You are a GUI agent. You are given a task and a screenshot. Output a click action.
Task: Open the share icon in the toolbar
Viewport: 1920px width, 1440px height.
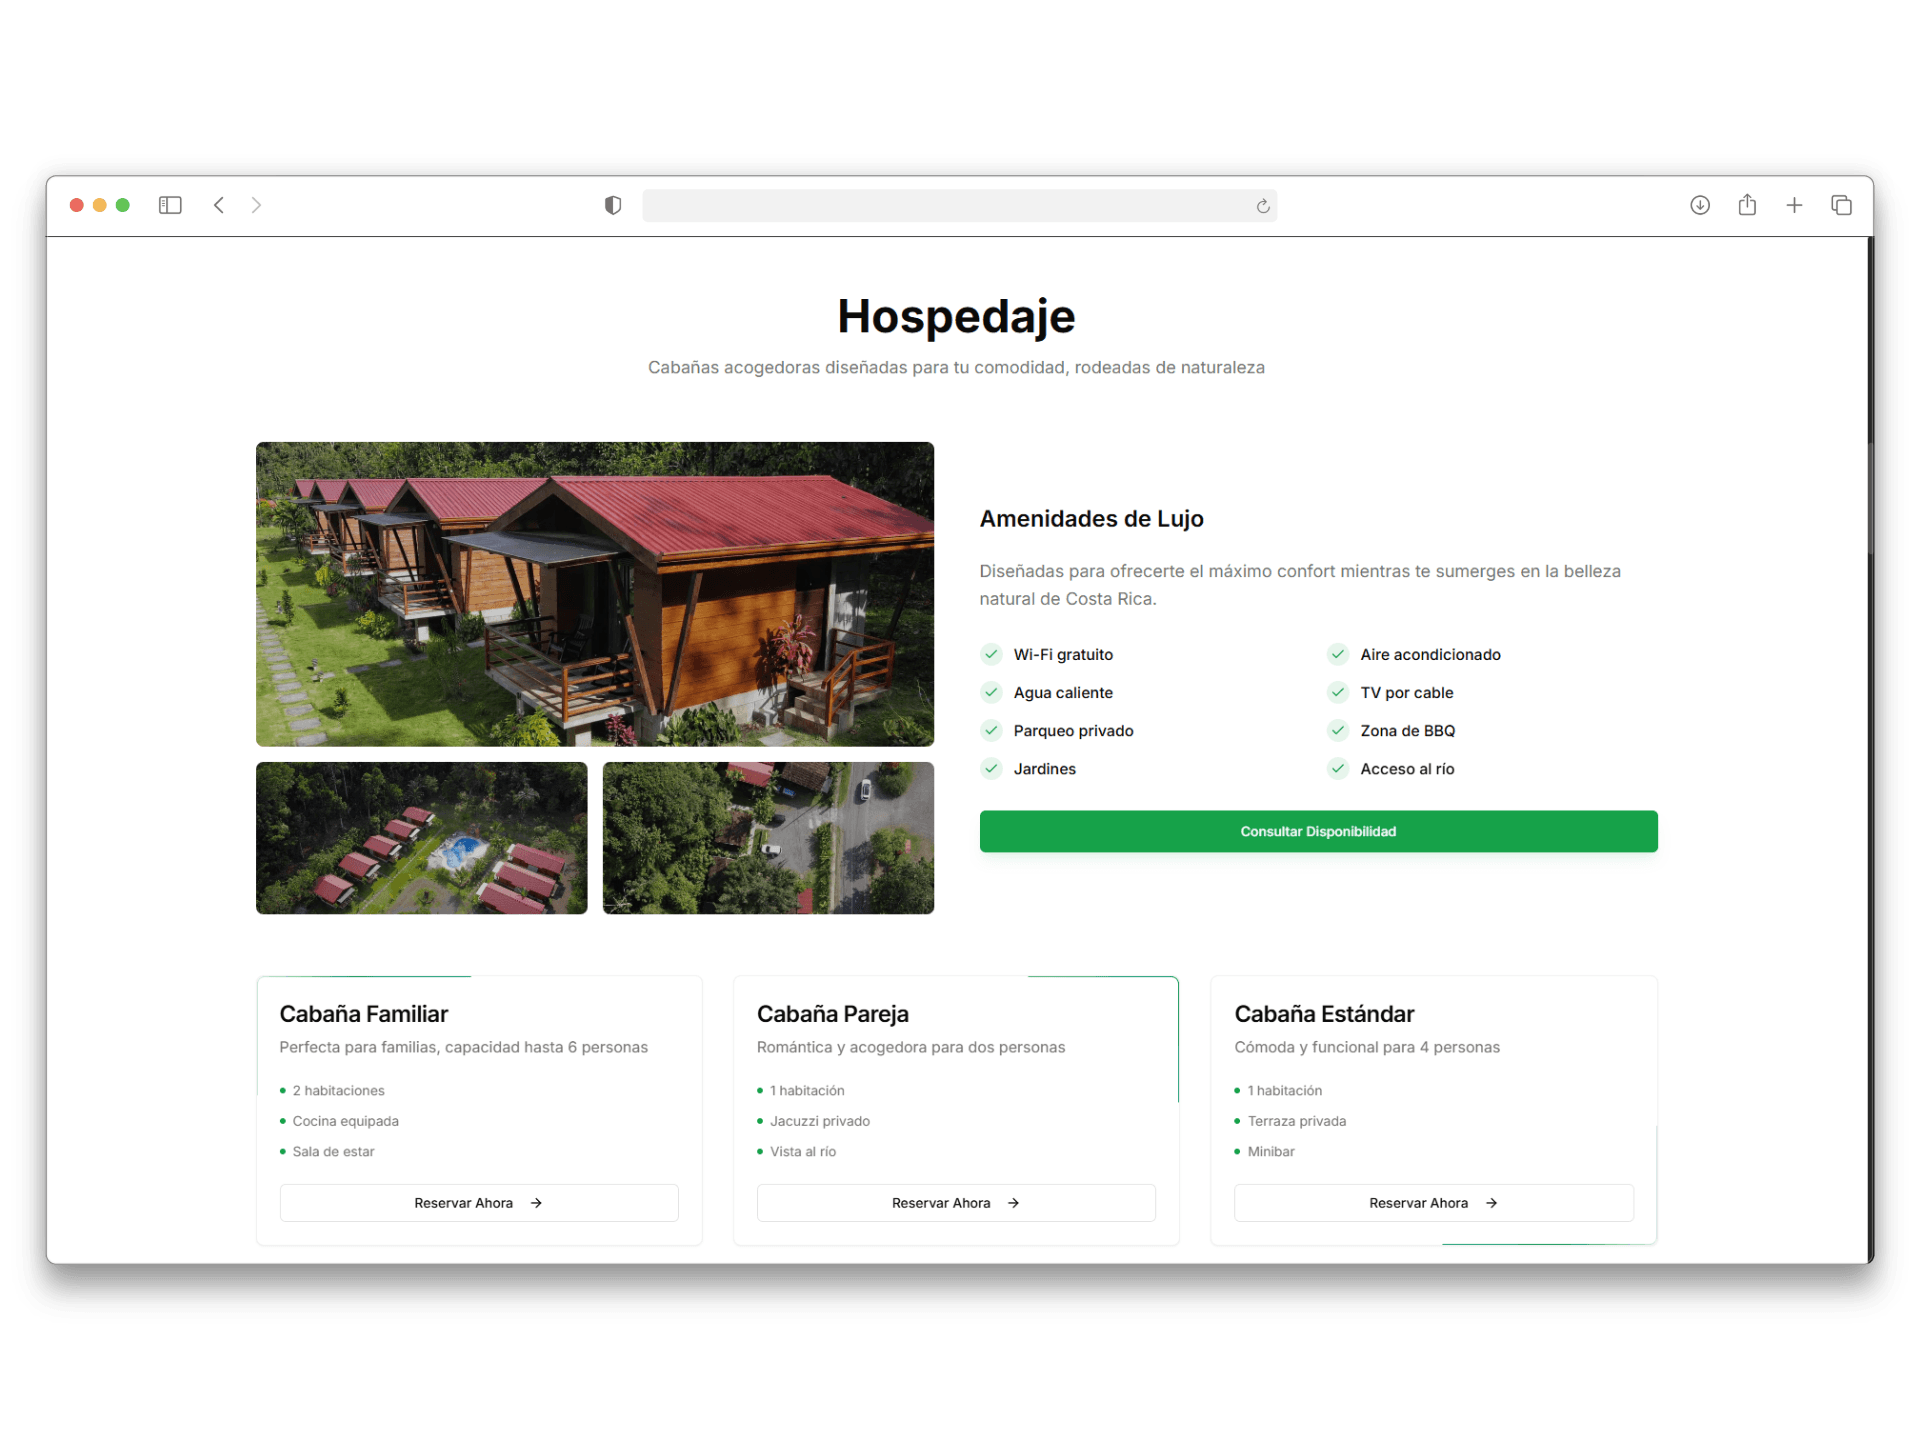tap(1747, 205)
